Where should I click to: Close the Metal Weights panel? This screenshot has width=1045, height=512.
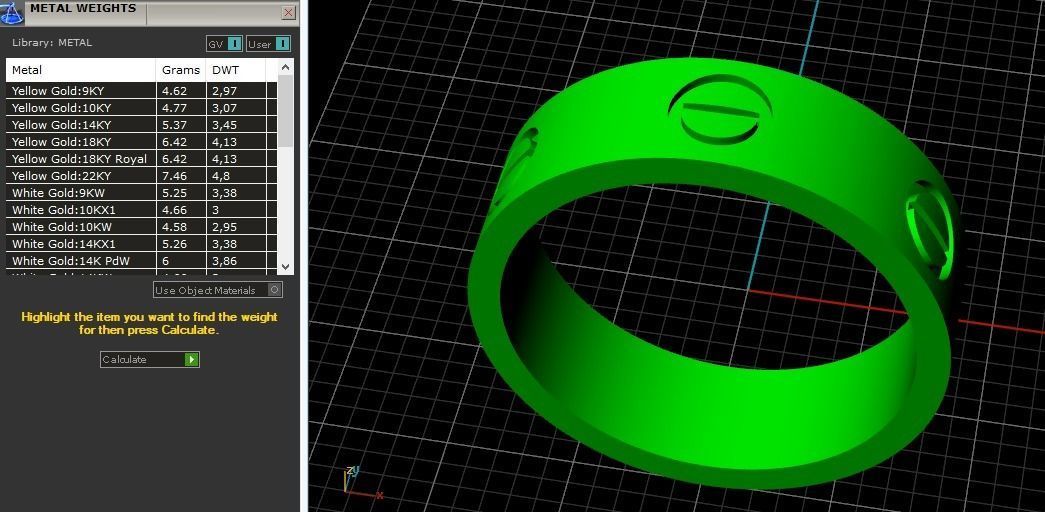coord(288,12)
